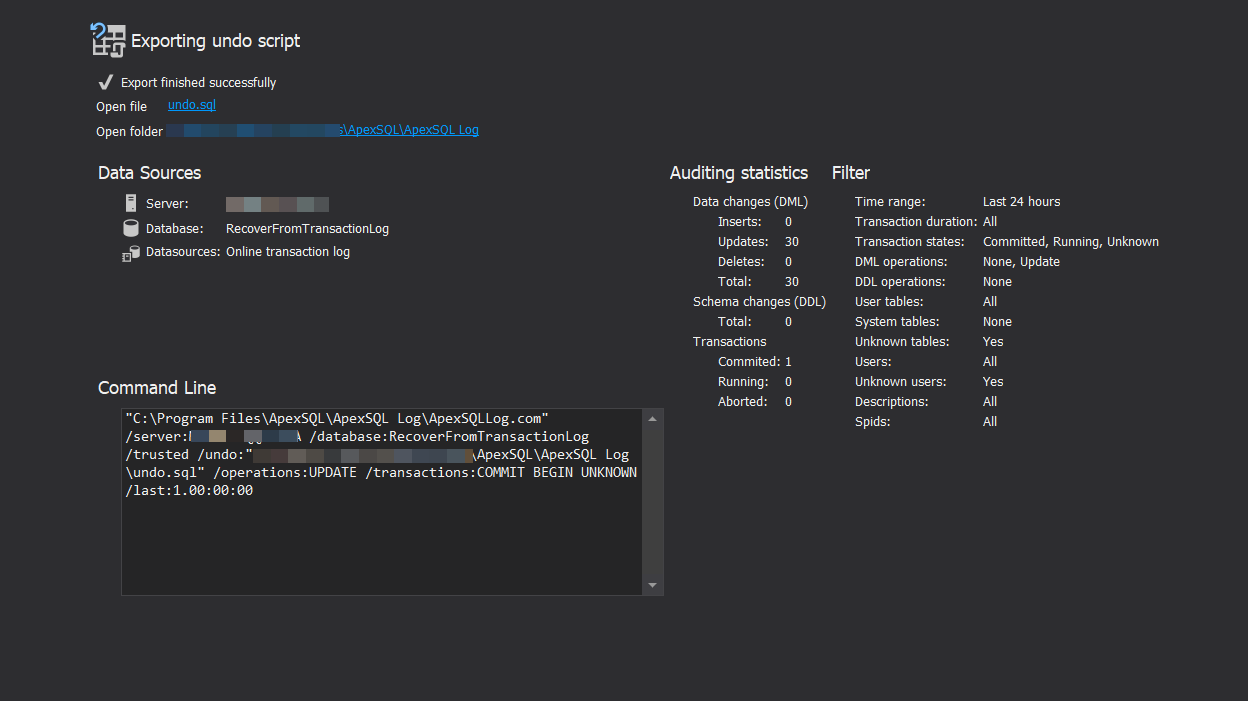
Task: Click the Database cylinder icon
Action: [130, 229]
